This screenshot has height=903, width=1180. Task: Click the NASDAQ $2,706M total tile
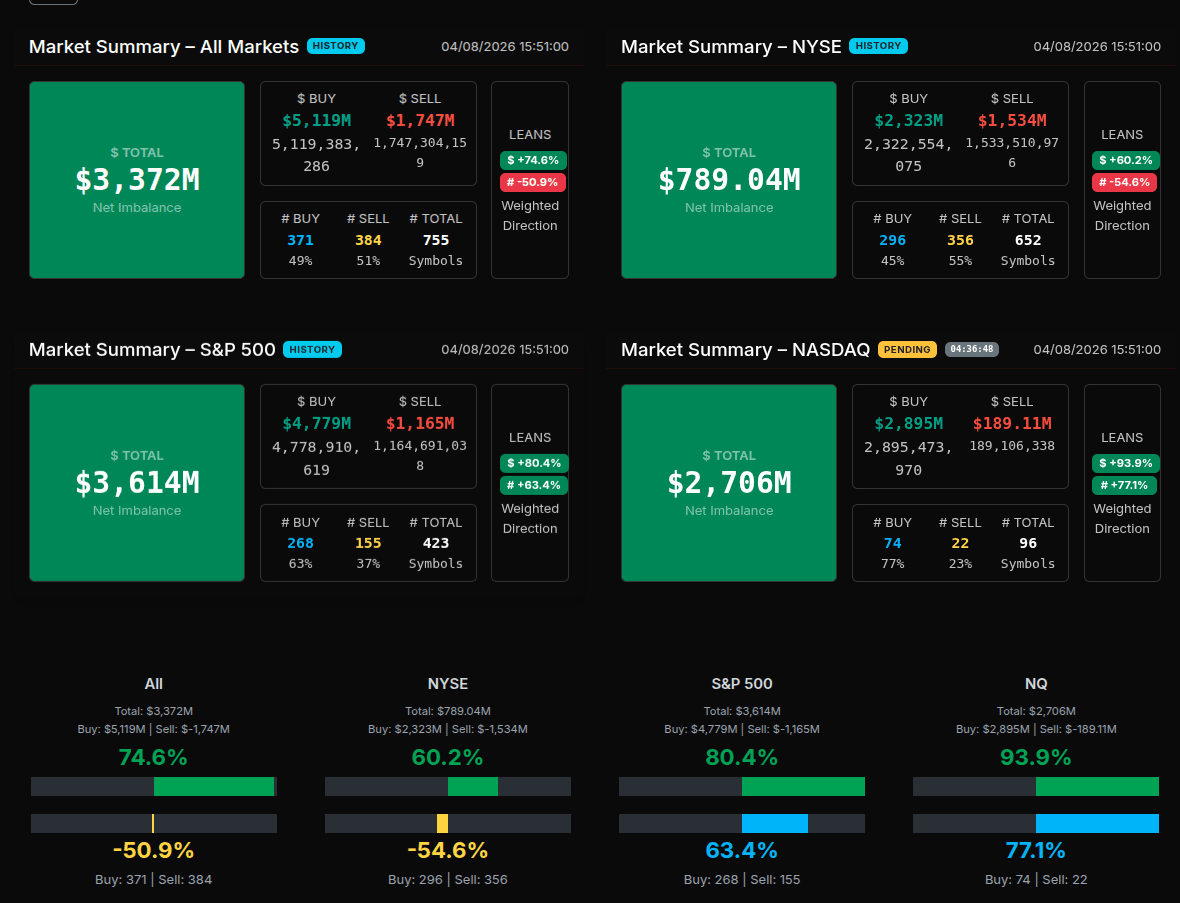click(x=729, y=483)
